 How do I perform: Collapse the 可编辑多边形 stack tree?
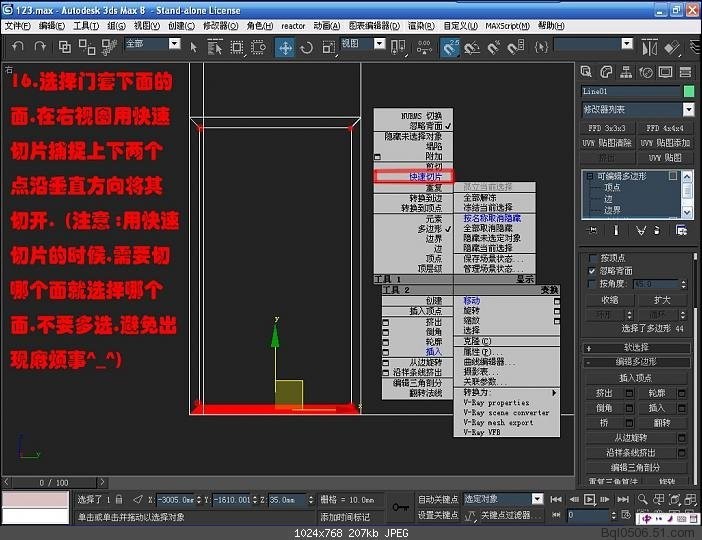coord(590,176)
